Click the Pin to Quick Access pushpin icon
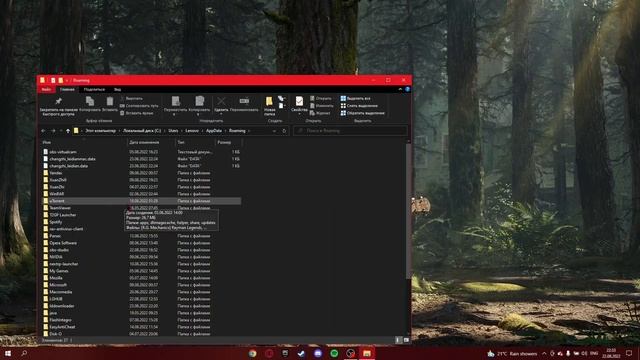Image resolution: width=640 pixels, height=360 pixels. click(58, 101)
